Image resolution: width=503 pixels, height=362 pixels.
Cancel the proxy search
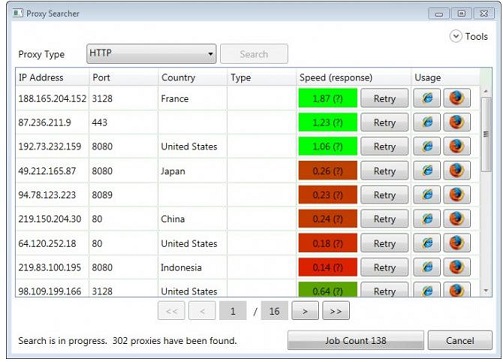pos(460,340)
